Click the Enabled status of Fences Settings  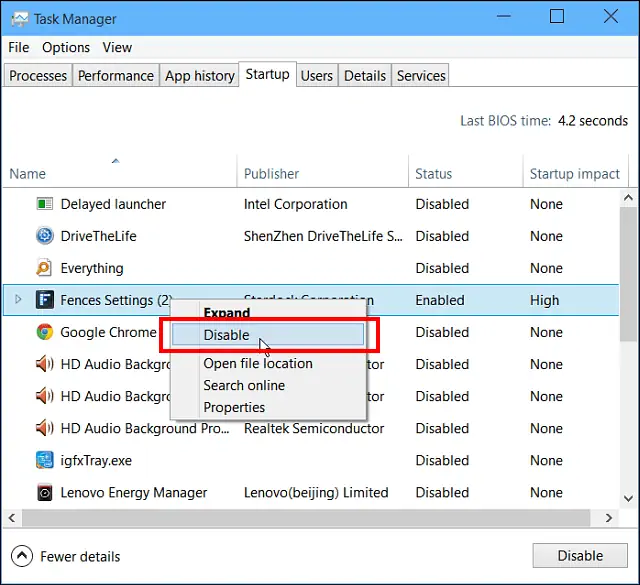[x=440, y=300]
